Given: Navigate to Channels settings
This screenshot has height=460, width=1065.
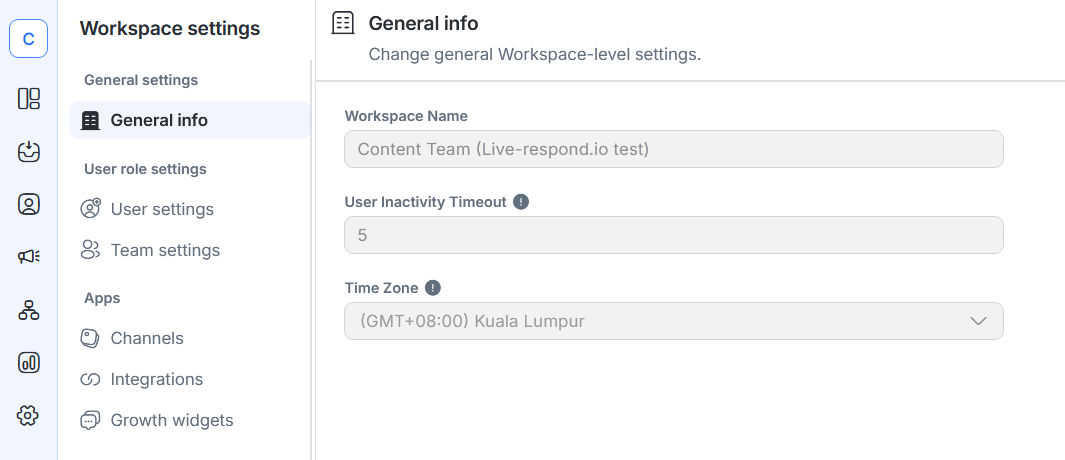Looking at the screenshot, I should 147,338.
